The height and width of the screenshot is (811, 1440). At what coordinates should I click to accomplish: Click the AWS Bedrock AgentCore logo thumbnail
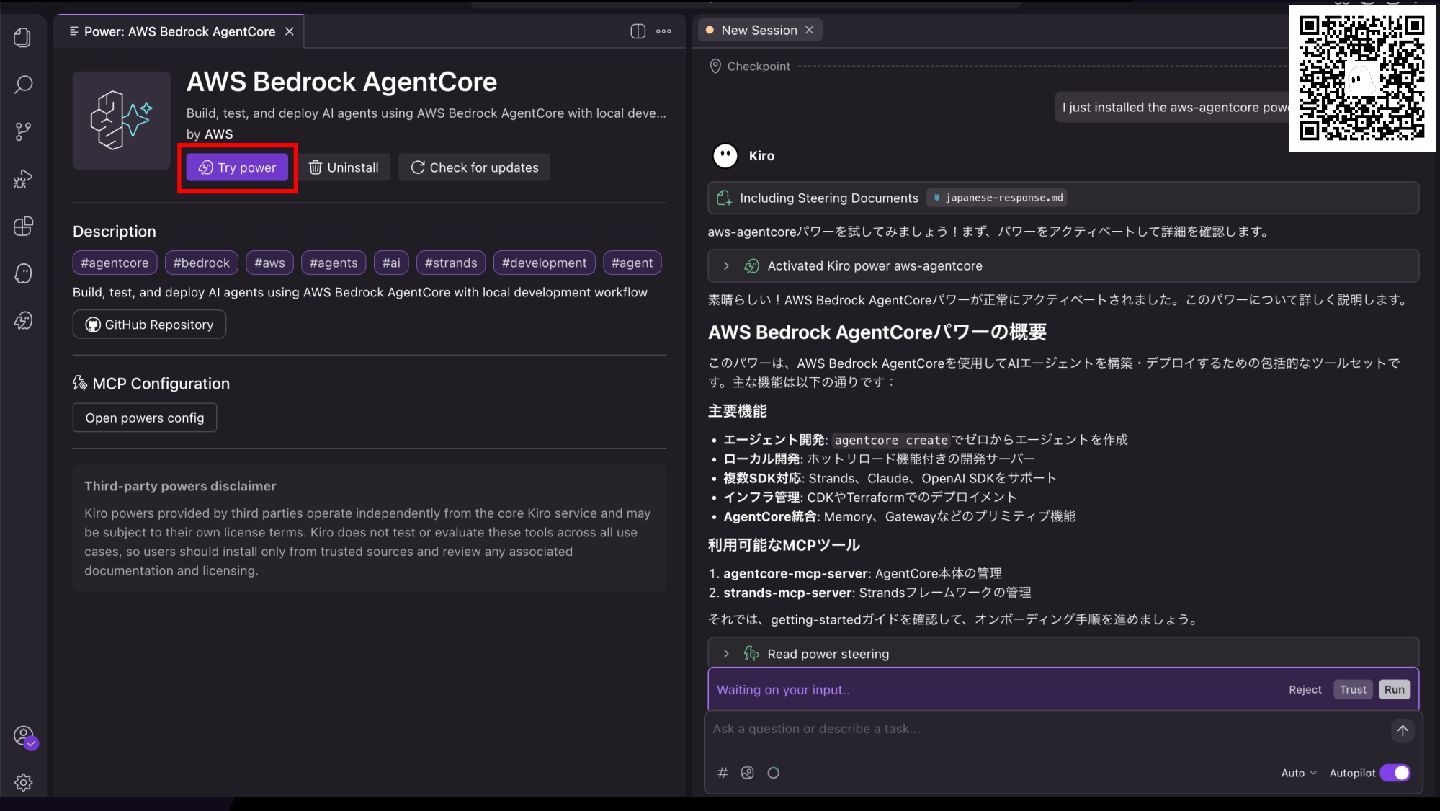tap(121, 120)
